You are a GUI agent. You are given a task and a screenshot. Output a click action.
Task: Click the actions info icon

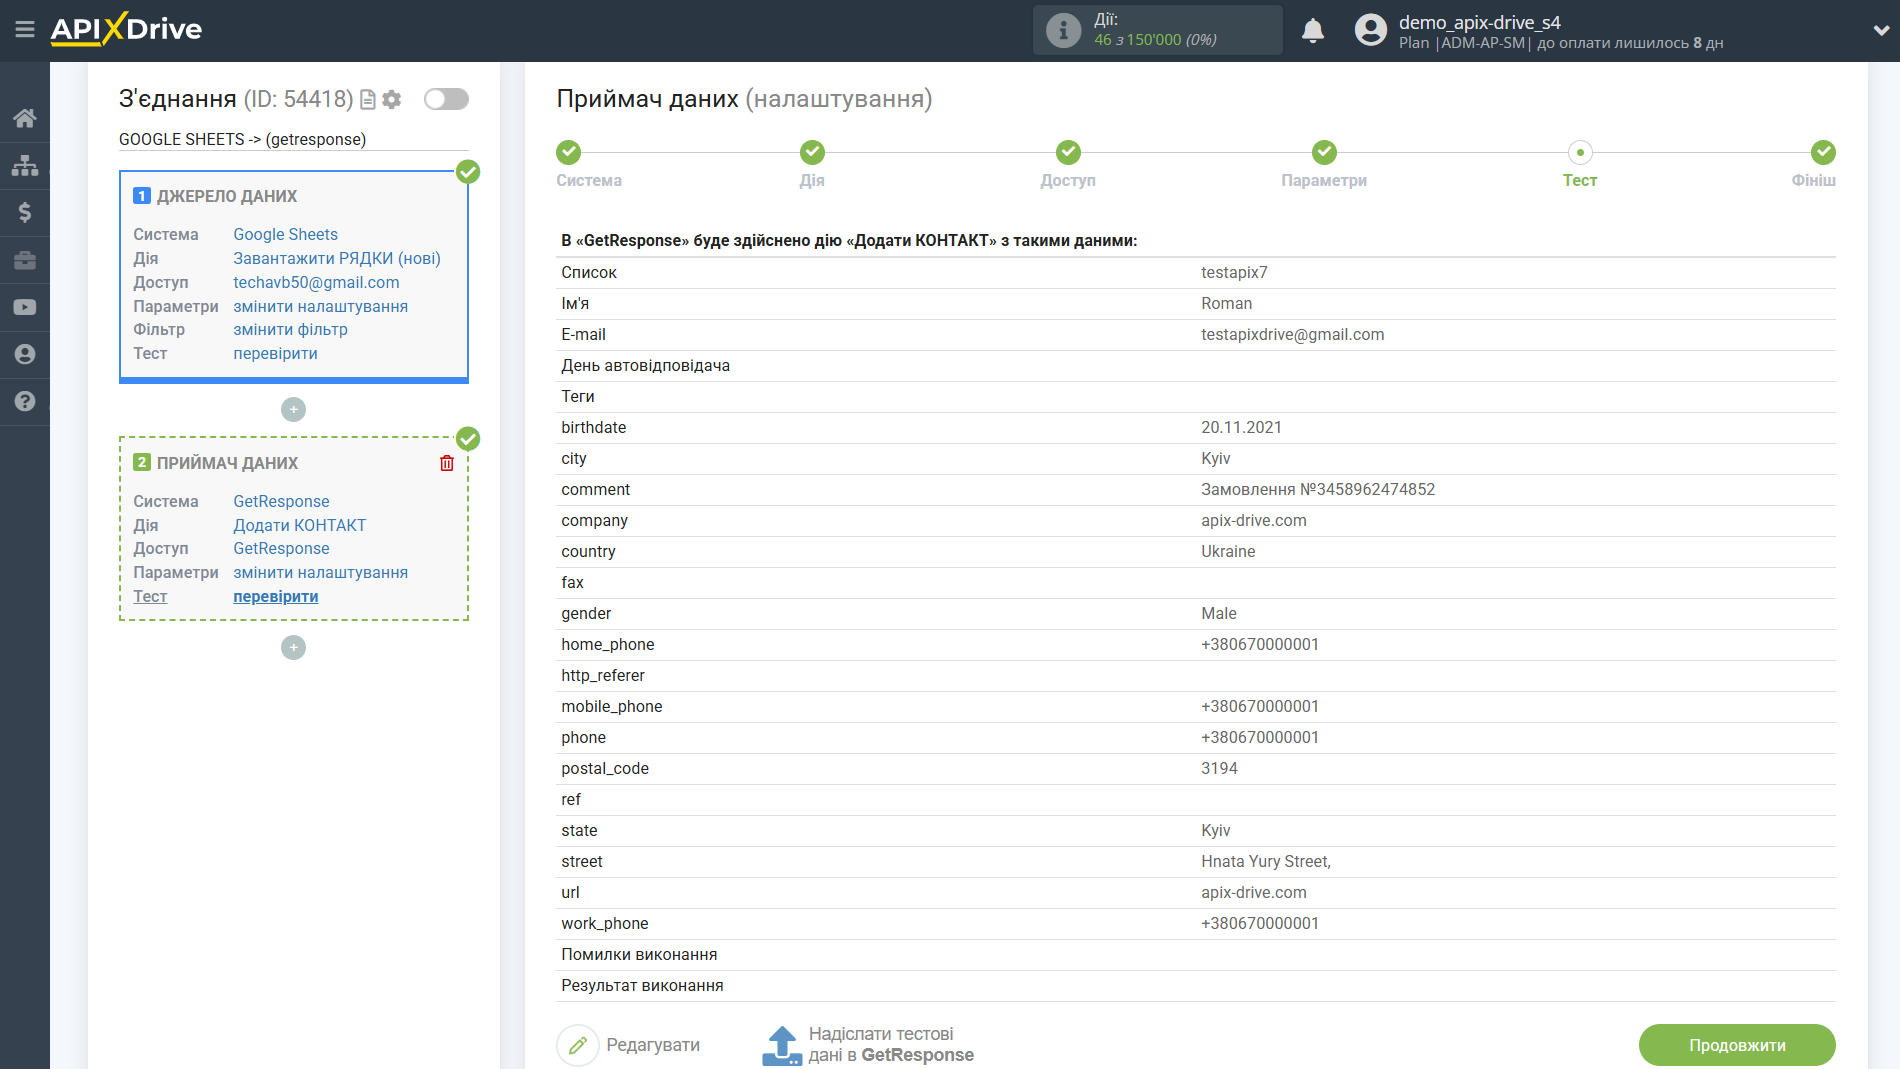click(1063, 30)
